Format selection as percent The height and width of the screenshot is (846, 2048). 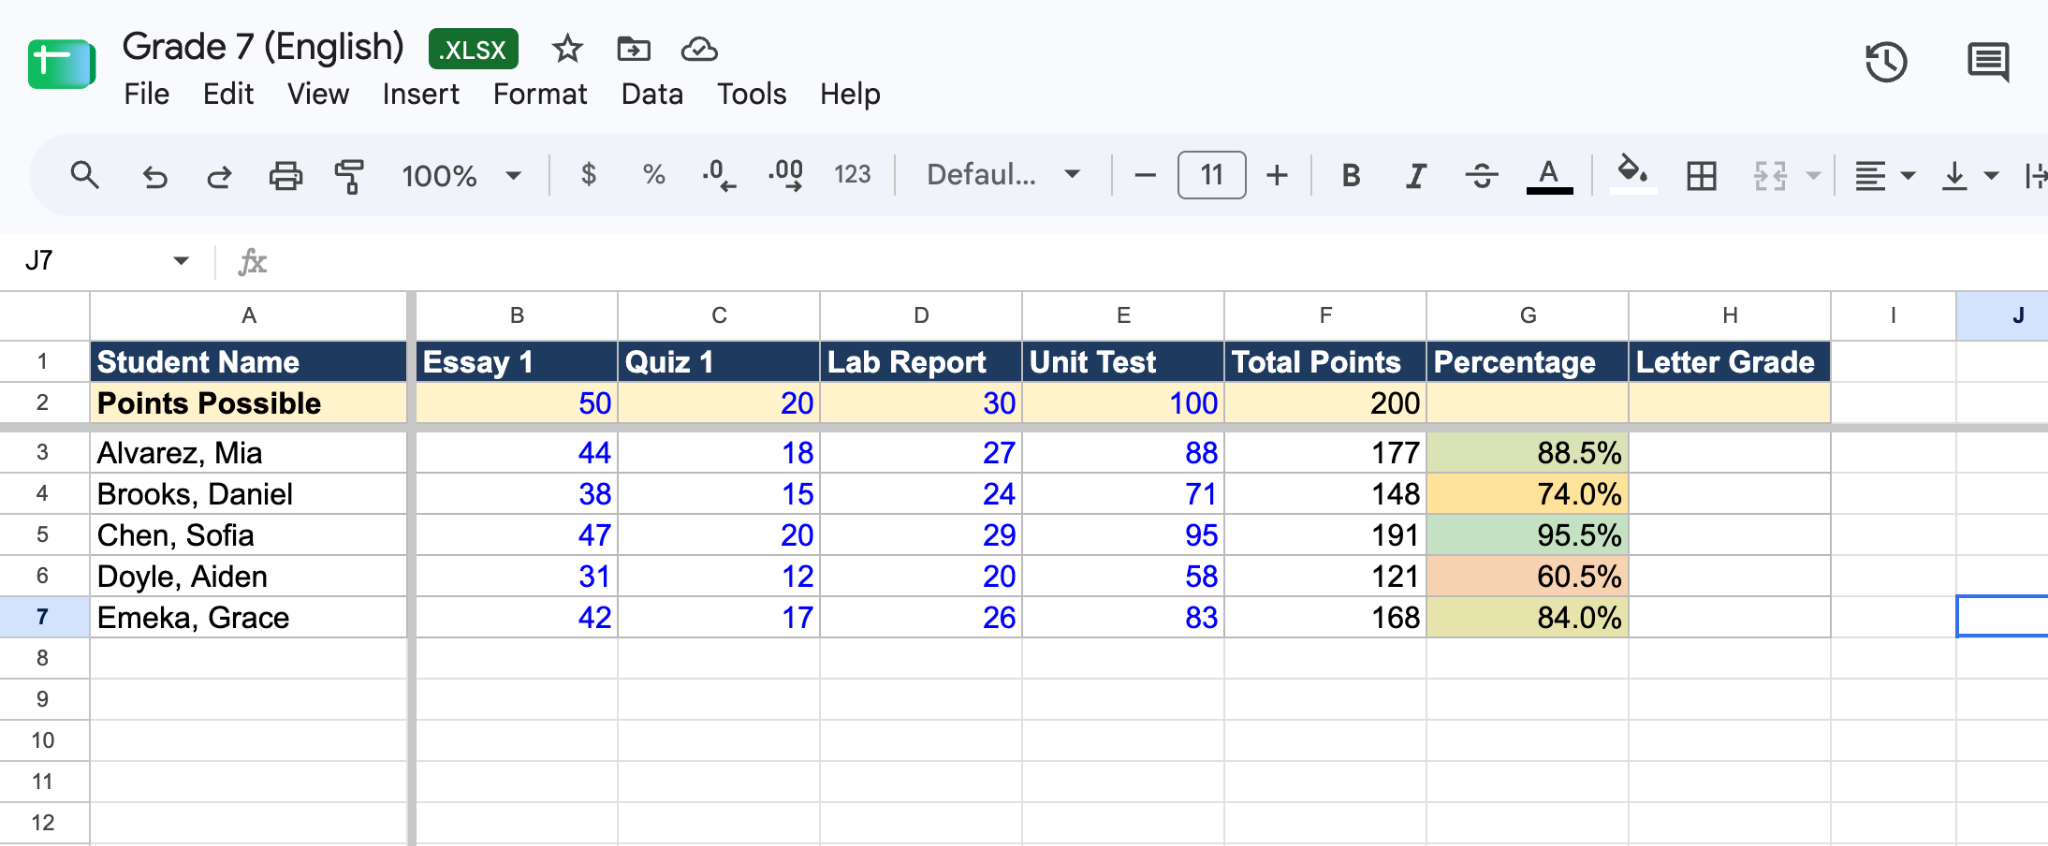[x=654, y=175]
